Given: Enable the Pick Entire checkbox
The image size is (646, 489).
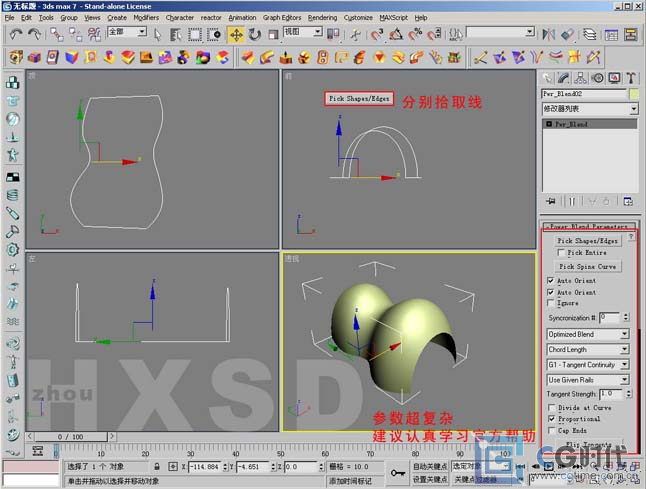Looking at the screenshot, I should point(561,253).
